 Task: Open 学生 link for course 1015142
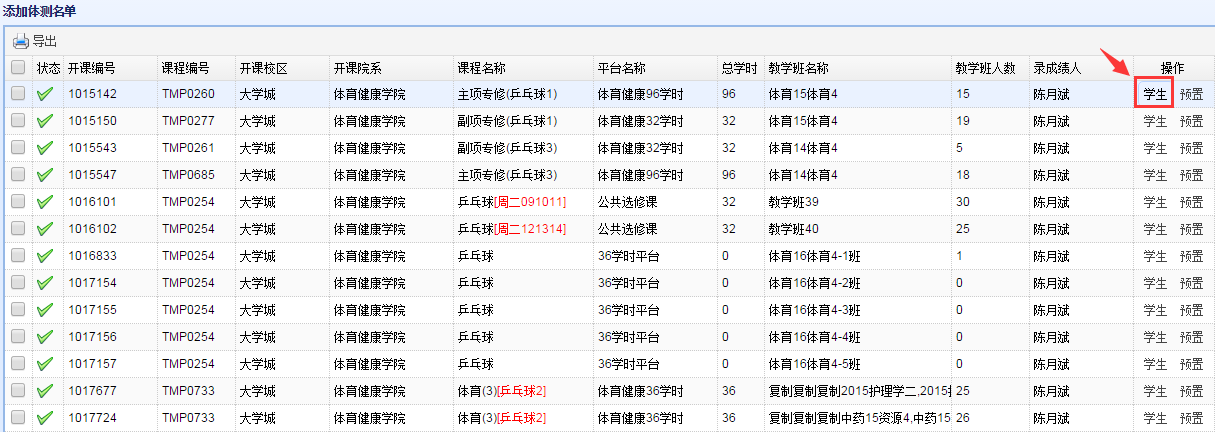point(1155,94)
